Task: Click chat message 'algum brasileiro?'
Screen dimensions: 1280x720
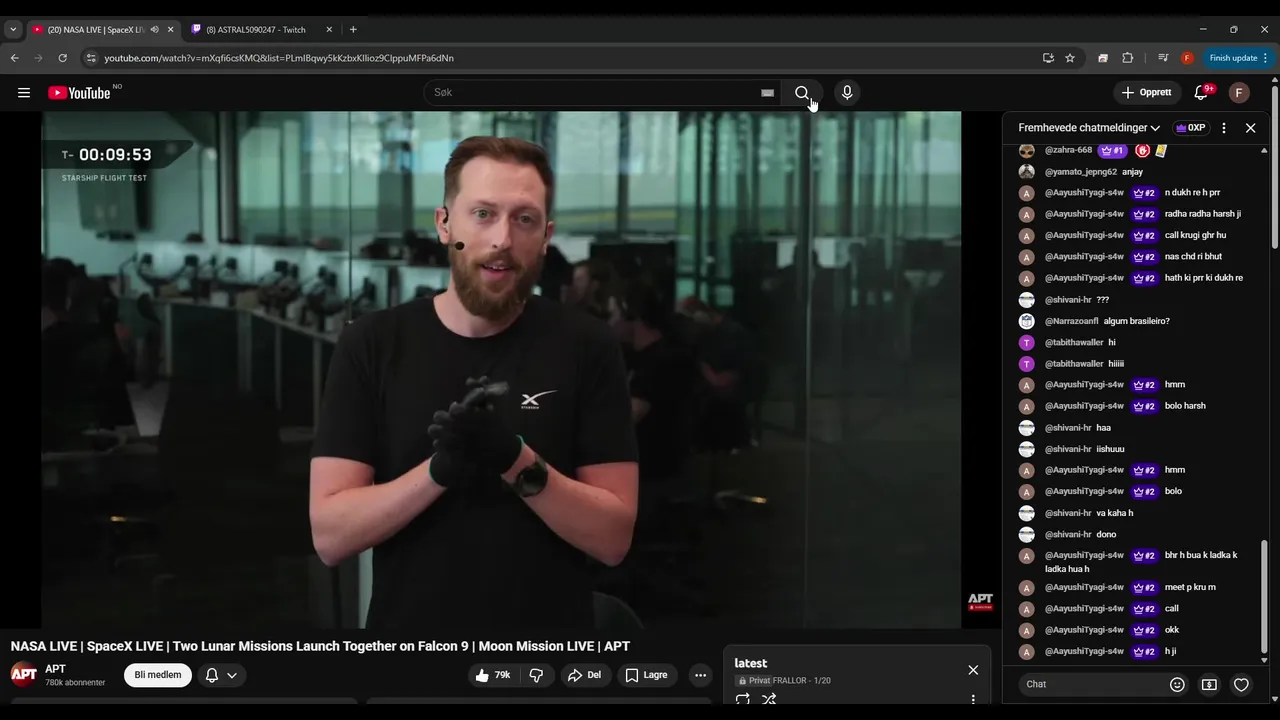Action: coord(1136,321)
